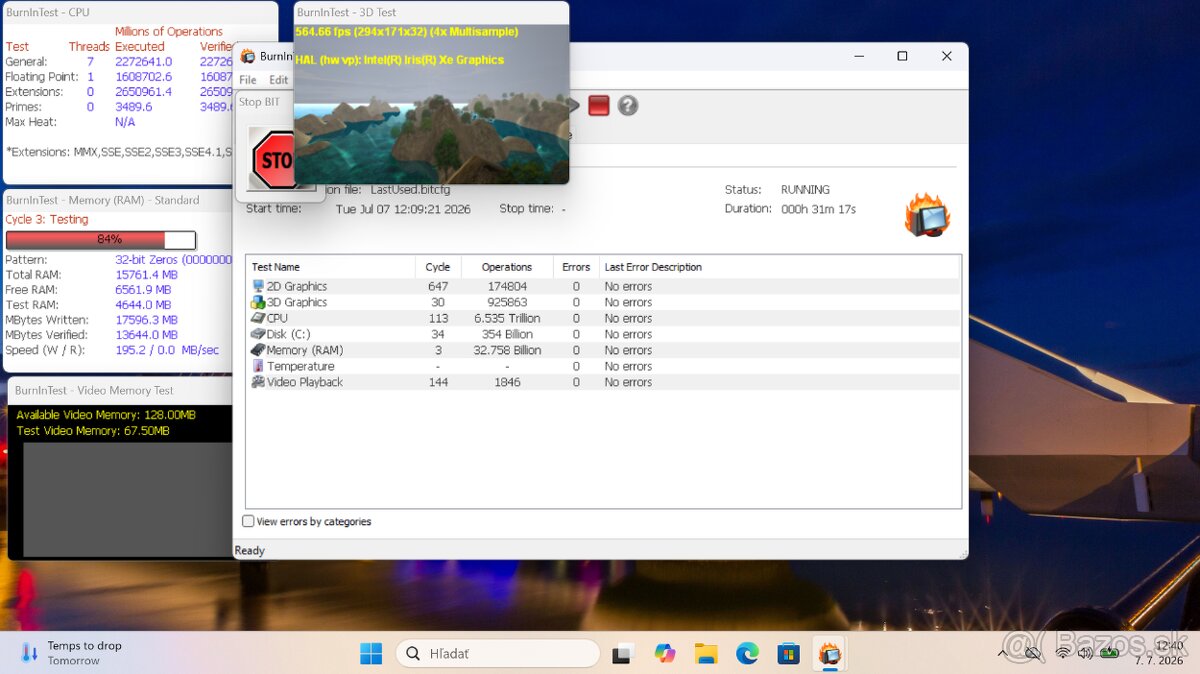Select the CPU test row icon

click(x=258, y=318)
